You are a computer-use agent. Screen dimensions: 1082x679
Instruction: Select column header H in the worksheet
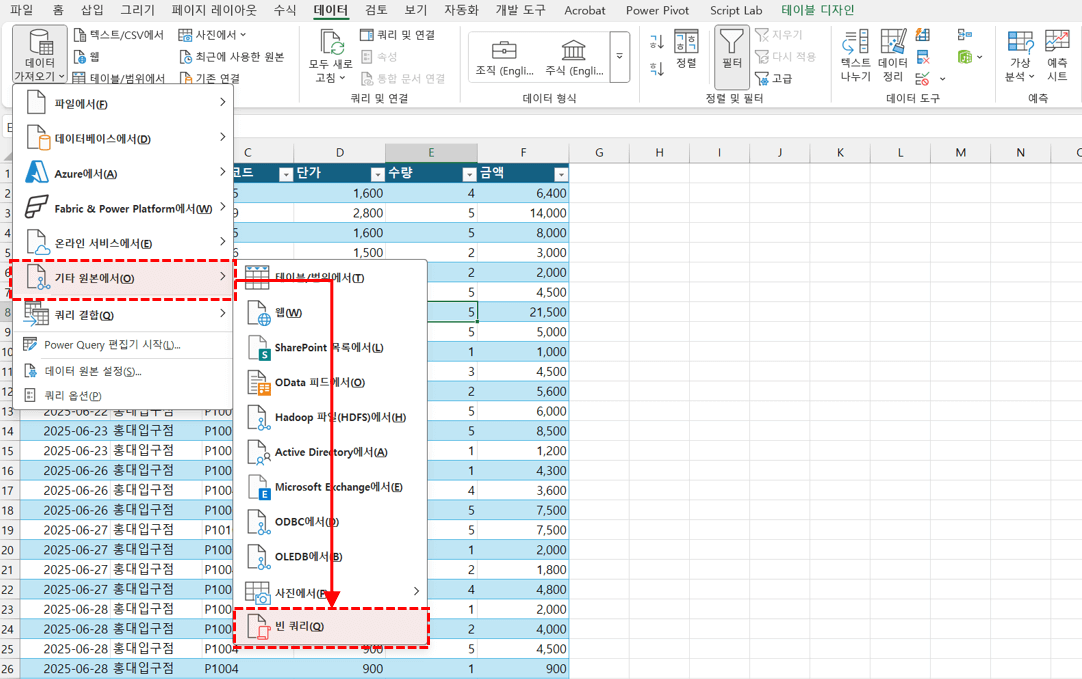click(x=659, y=153)
